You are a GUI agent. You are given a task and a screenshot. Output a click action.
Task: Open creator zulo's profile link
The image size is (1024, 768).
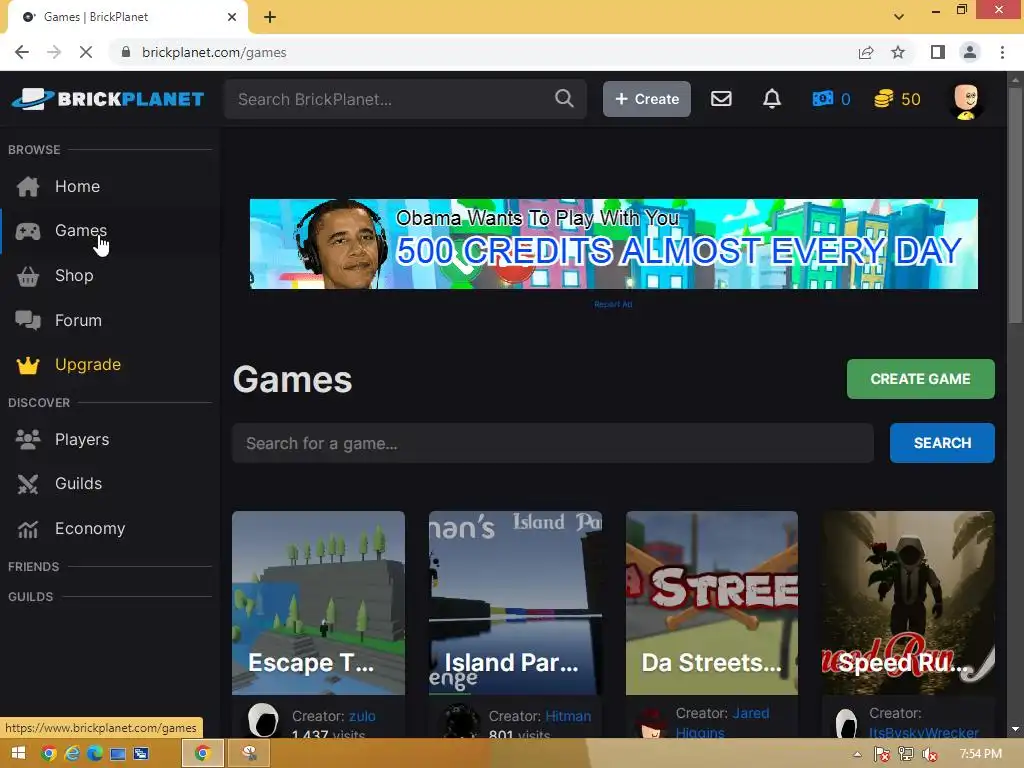pyautogui.click(x=362, y=716)
